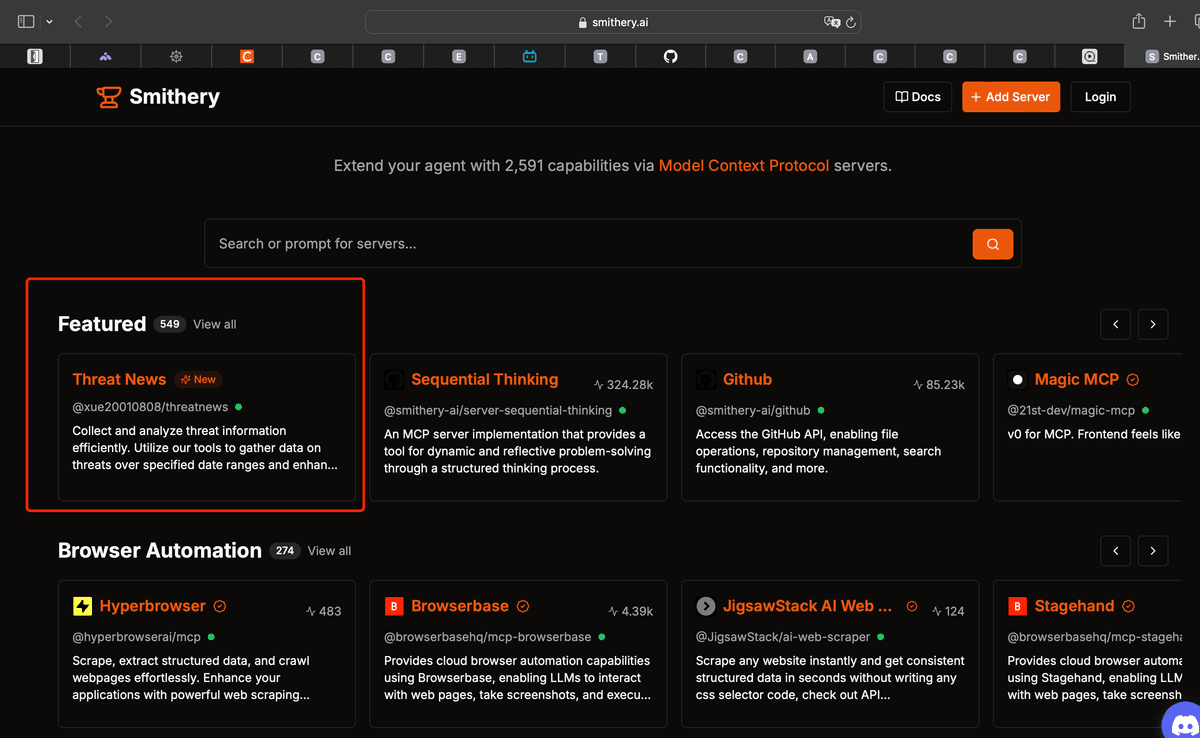Open the Safari share icon
The width and height of the screenshot is (1200, 738).
[1138, 21]
